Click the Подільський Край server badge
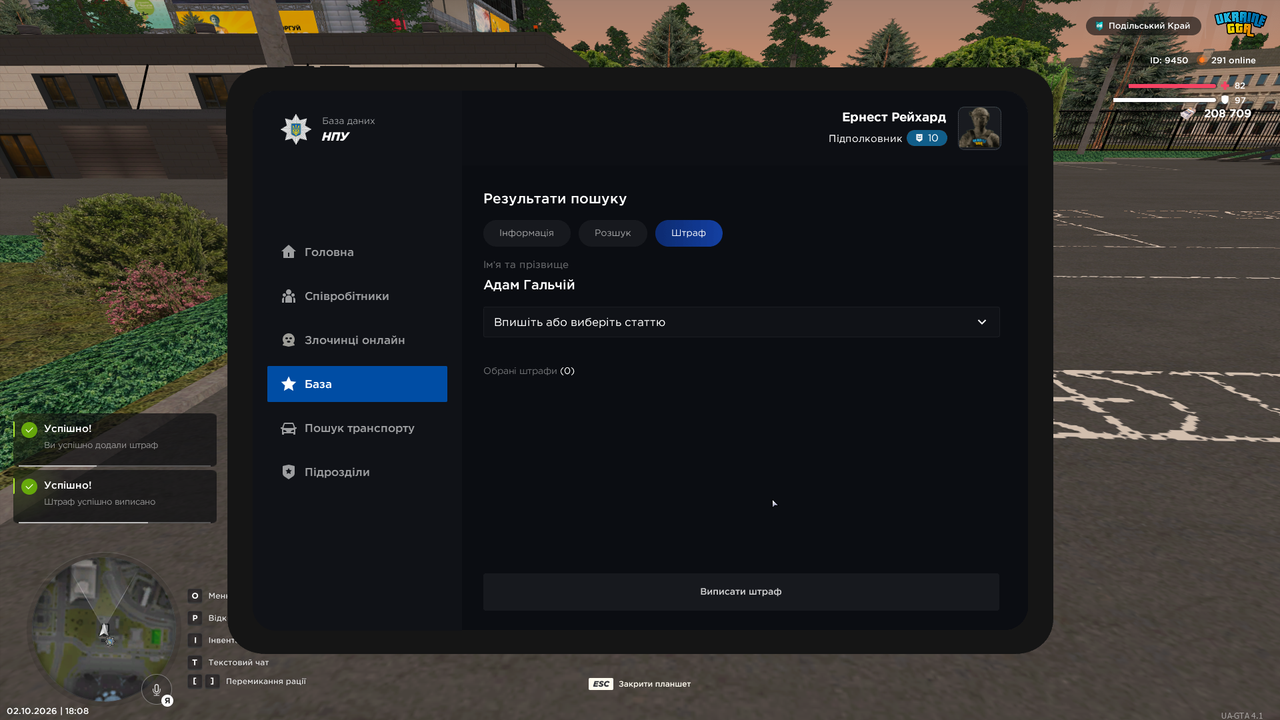Screen dimensions: 1280x720 pos(1143,26)
